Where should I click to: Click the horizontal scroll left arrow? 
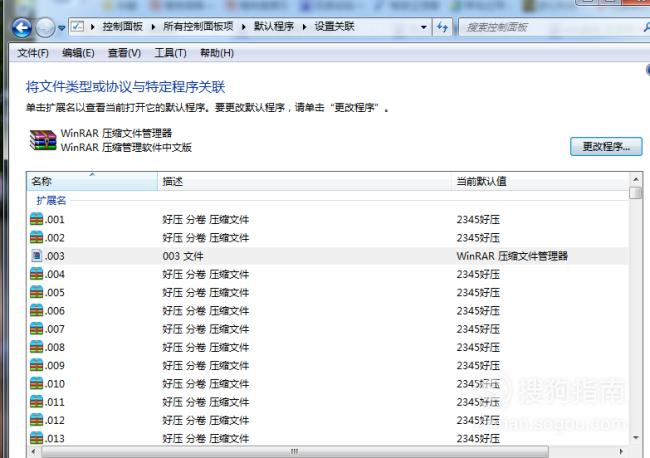click(33, 451)
